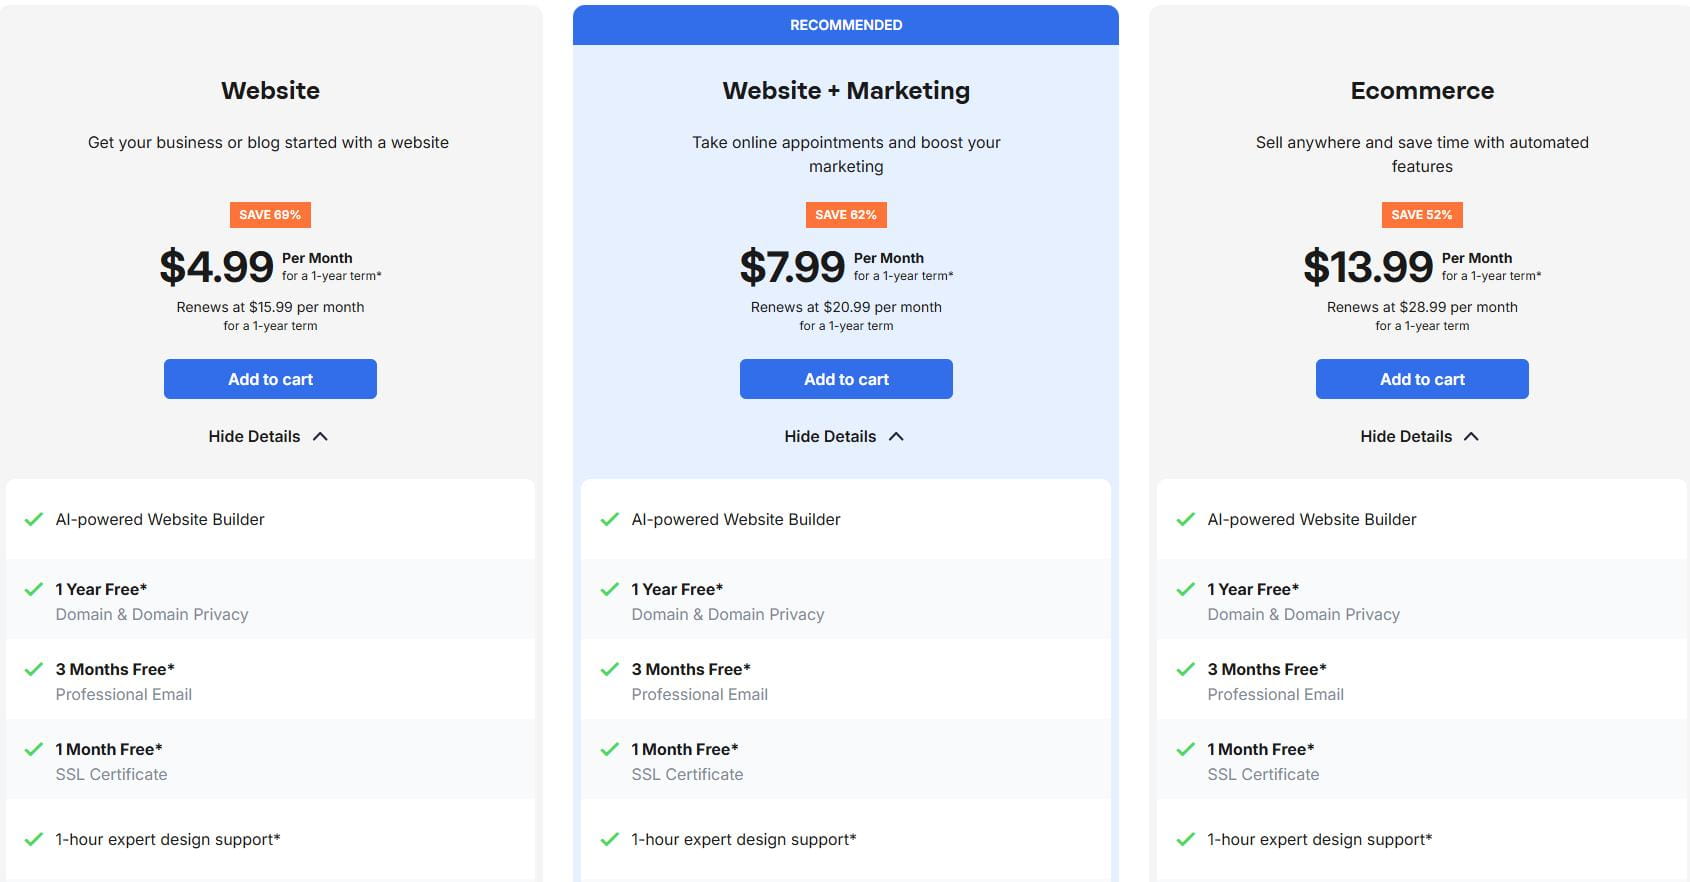Add the $4.99 Website plan to cart
Viewport: 1690px width, 882px height.
tap(270, 379)
